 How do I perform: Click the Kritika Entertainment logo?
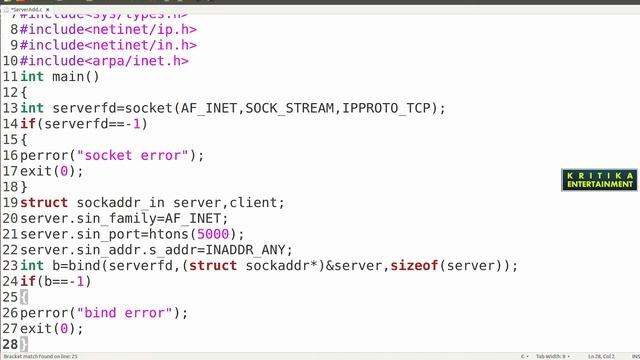click(x=599, y=180)
